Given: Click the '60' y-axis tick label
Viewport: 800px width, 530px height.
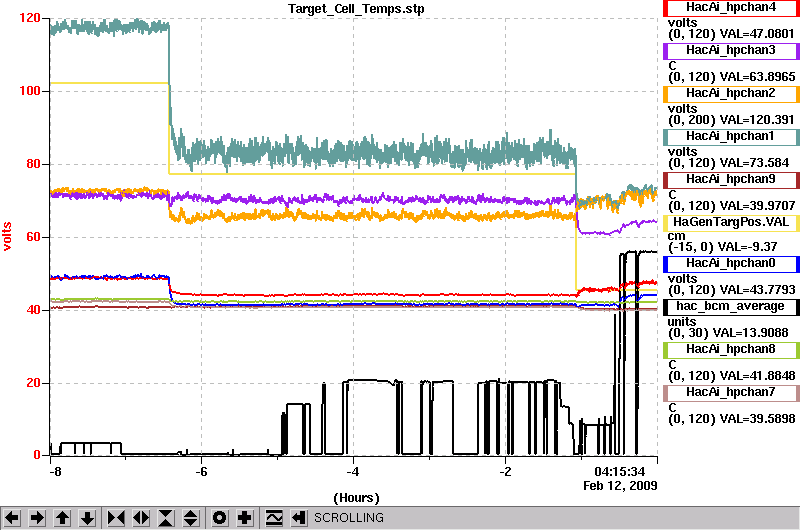Looking at the screenshot, I should pyautogui.click(x=33, y=237).
